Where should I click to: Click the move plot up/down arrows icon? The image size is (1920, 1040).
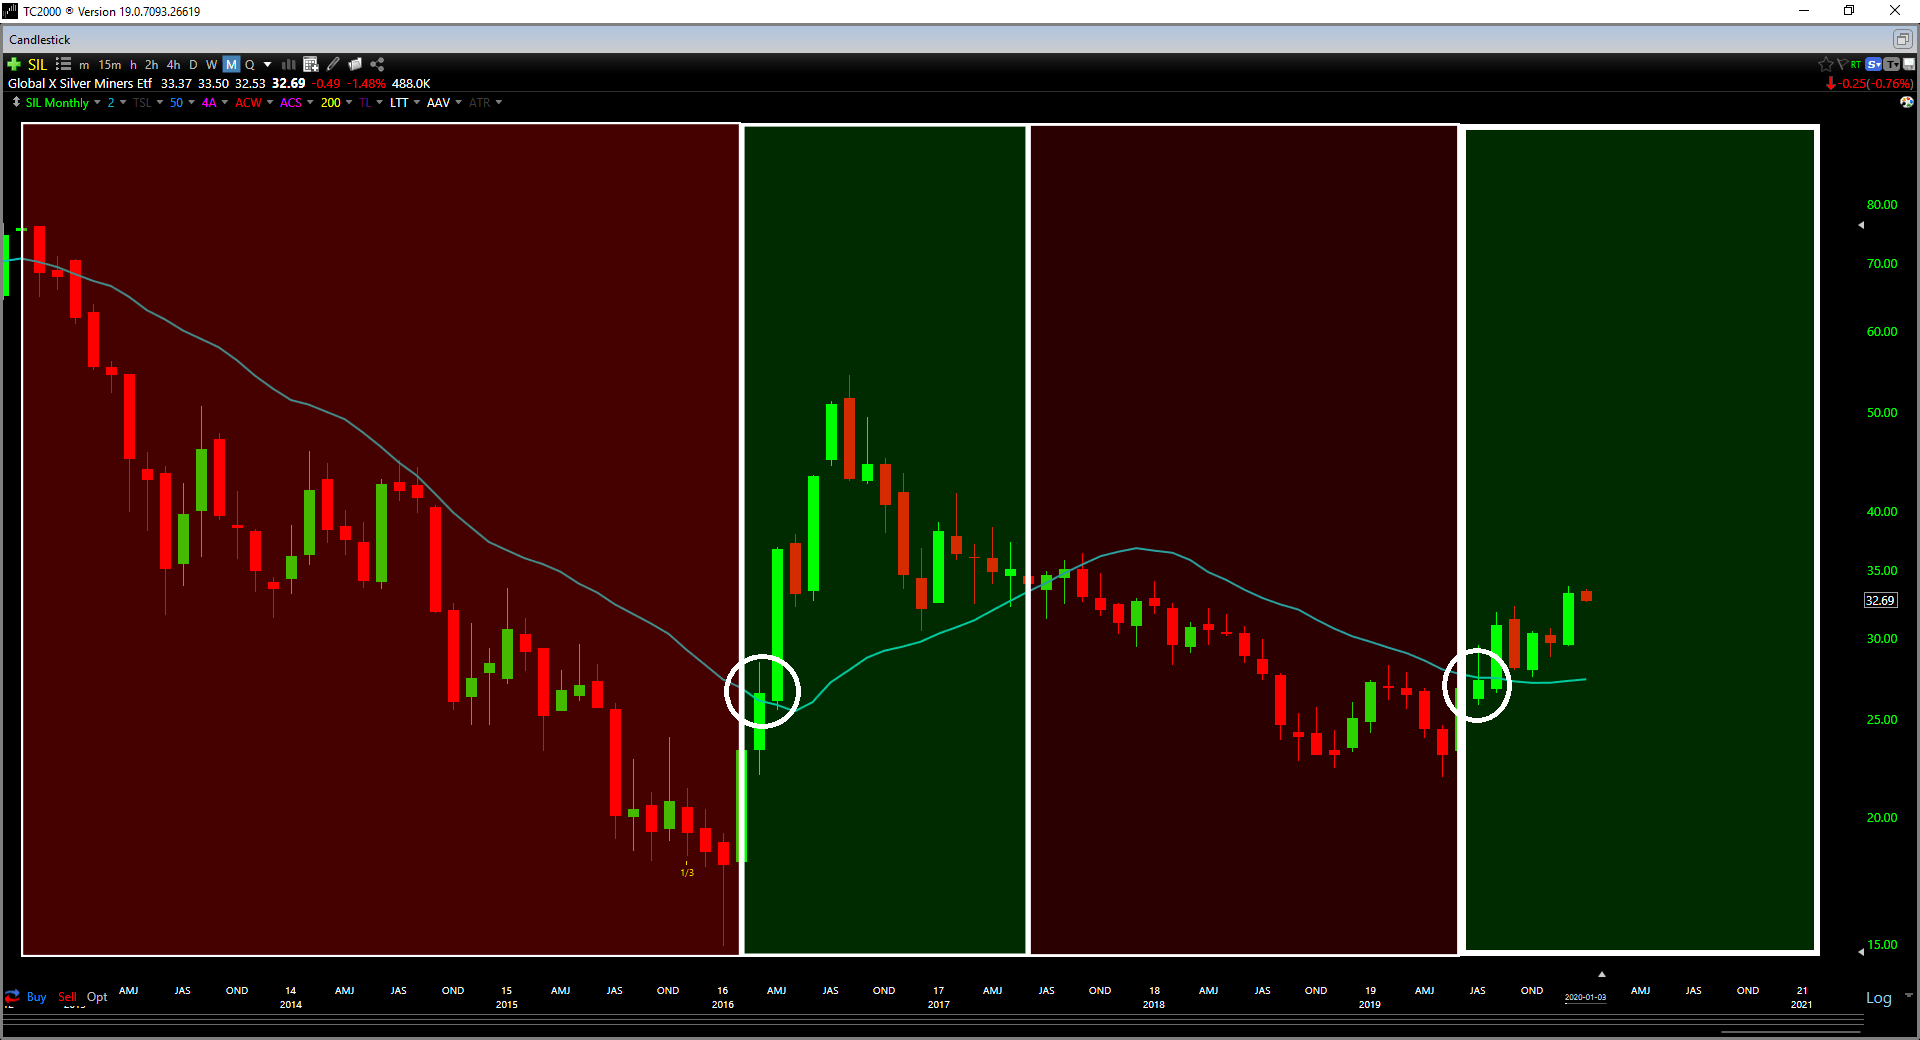point(16,102)
